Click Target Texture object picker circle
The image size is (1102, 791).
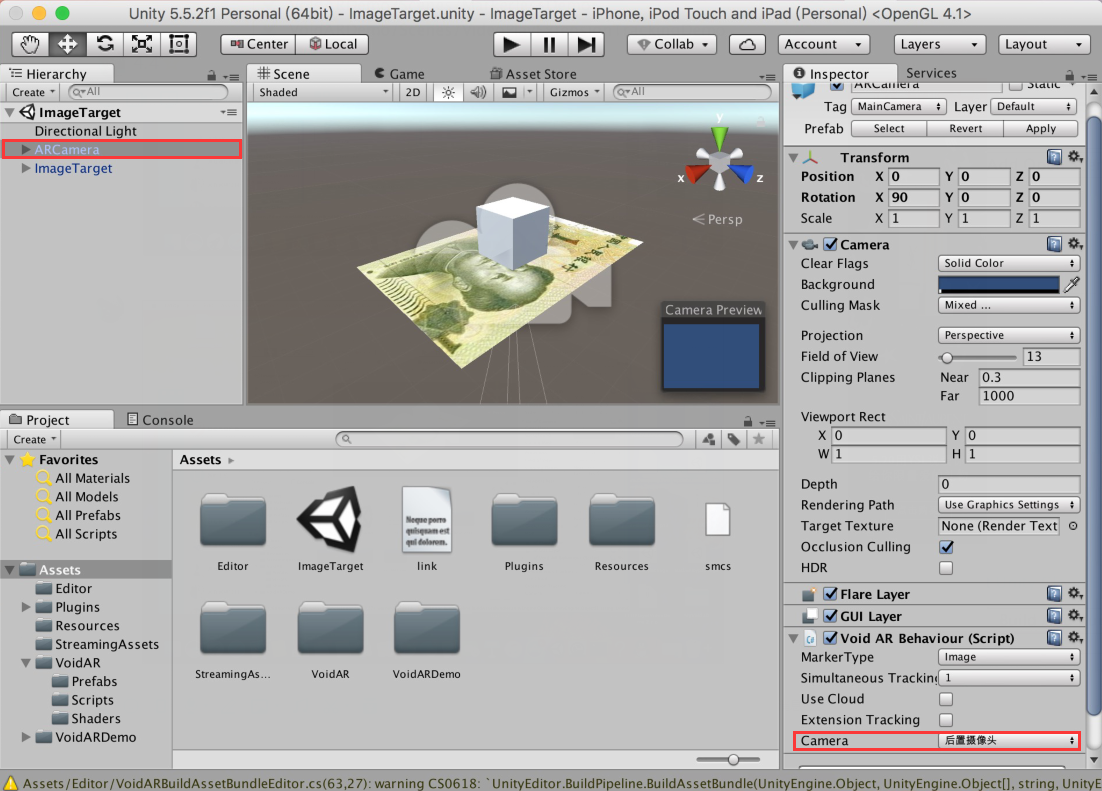[1073, 526]
